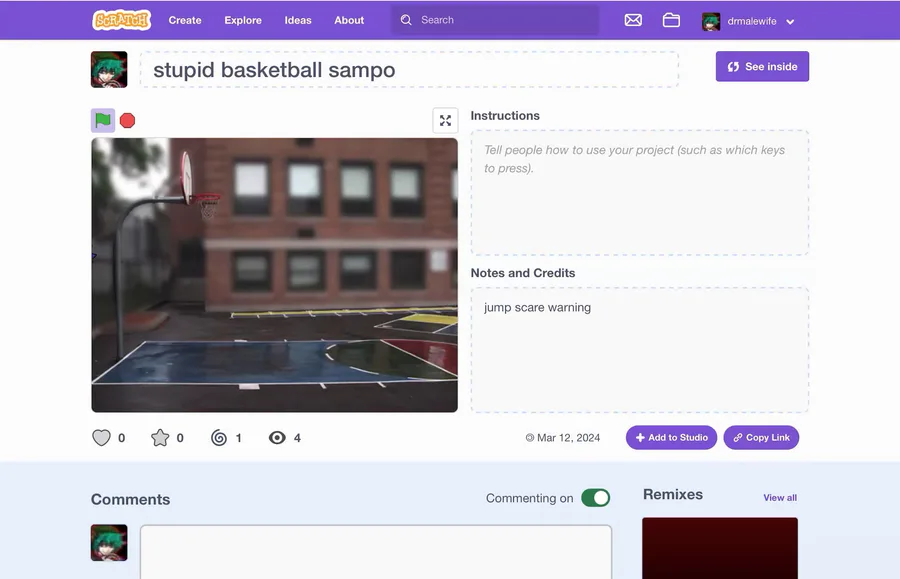The image size is (900, 579).
Task: Focus the Search field
Action: tap(495, 20)
